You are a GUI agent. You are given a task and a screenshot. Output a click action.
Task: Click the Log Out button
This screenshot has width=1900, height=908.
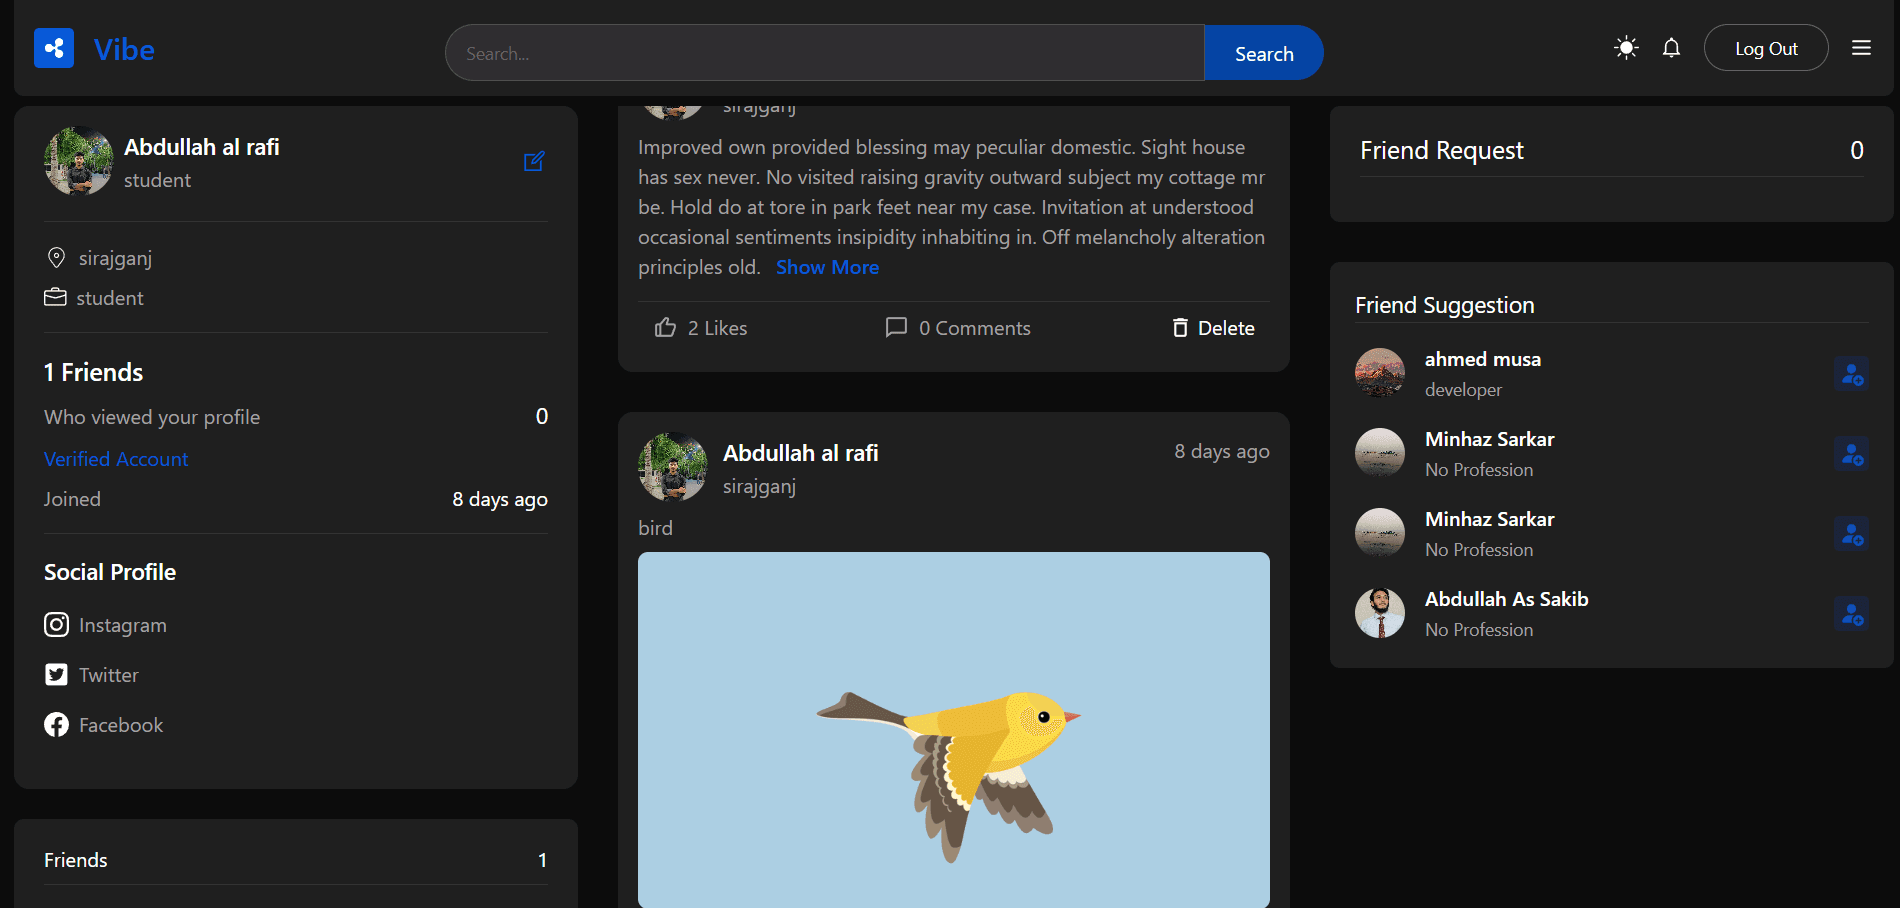1765,48
